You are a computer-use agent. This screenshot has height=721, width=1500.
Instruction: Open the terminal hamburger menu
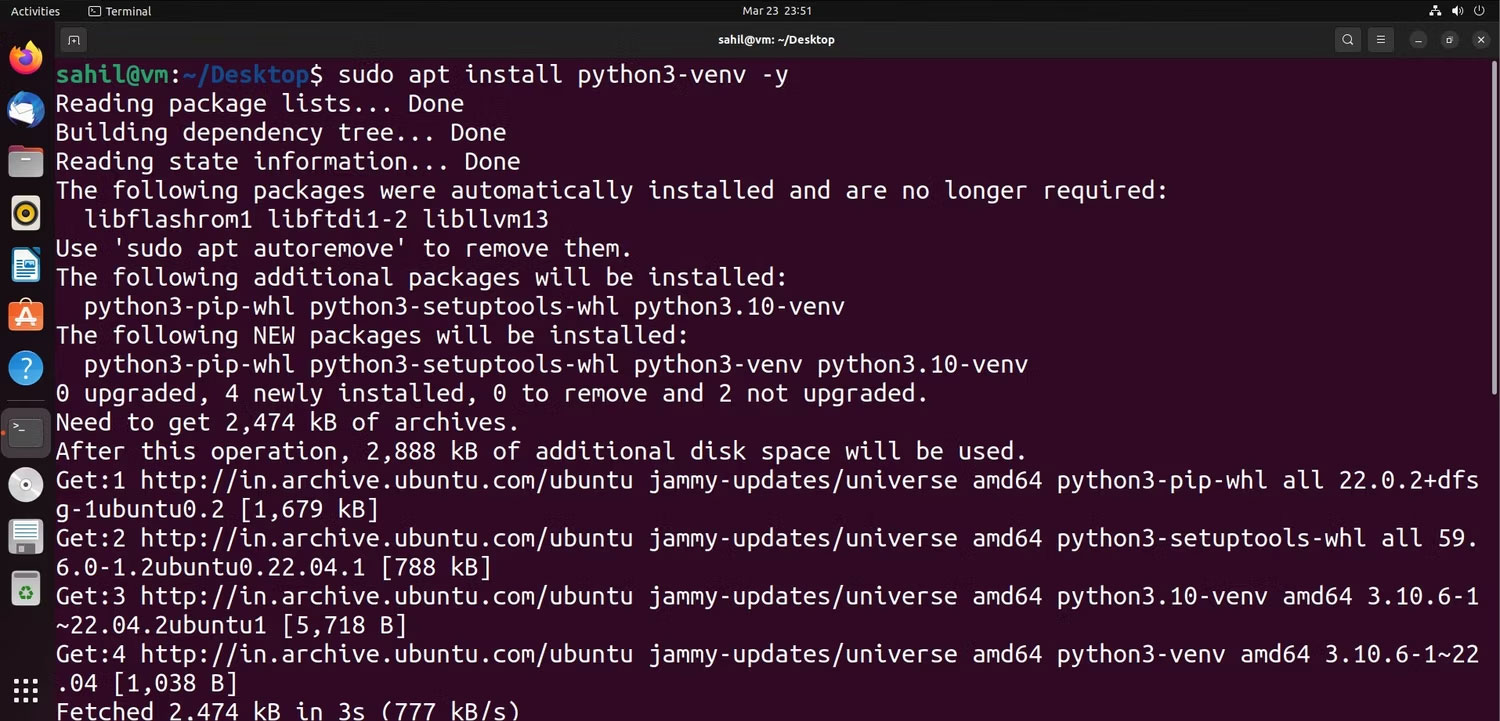(1380, 40)
